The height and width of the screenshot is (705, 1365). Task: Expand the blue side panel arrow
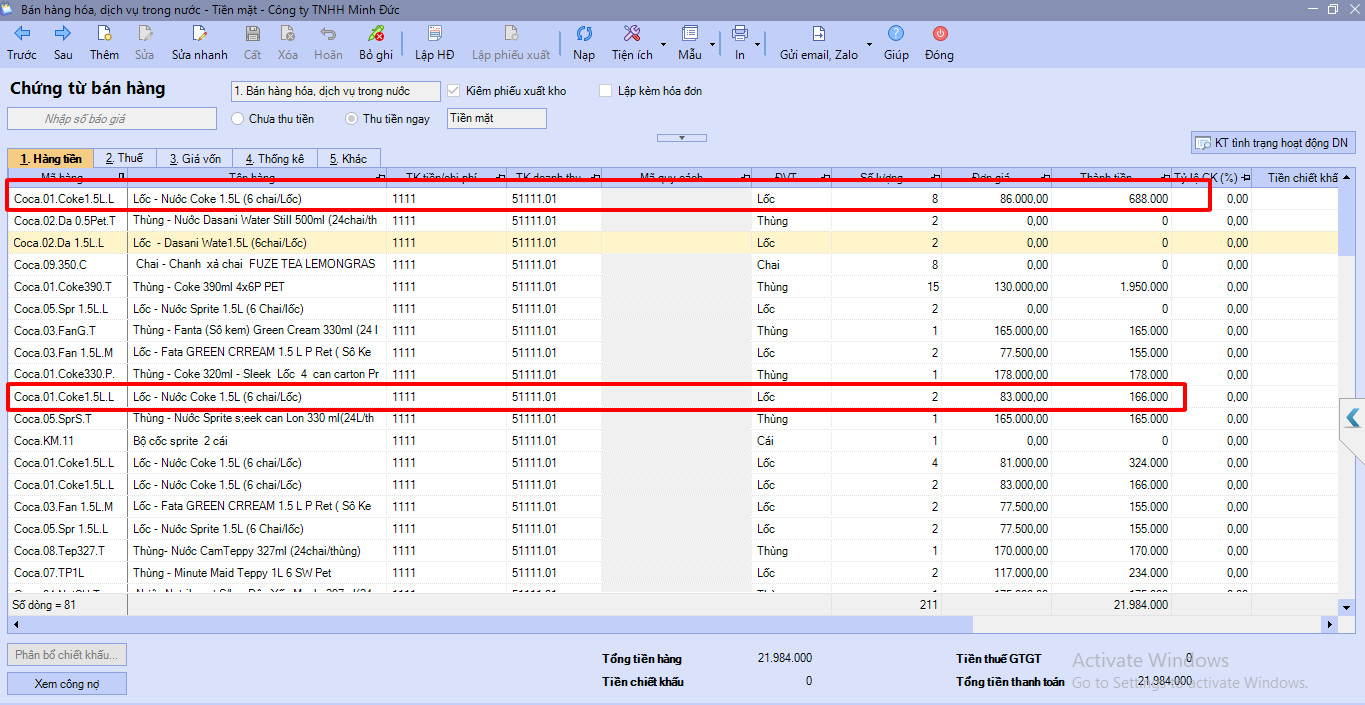point(1353,418)
